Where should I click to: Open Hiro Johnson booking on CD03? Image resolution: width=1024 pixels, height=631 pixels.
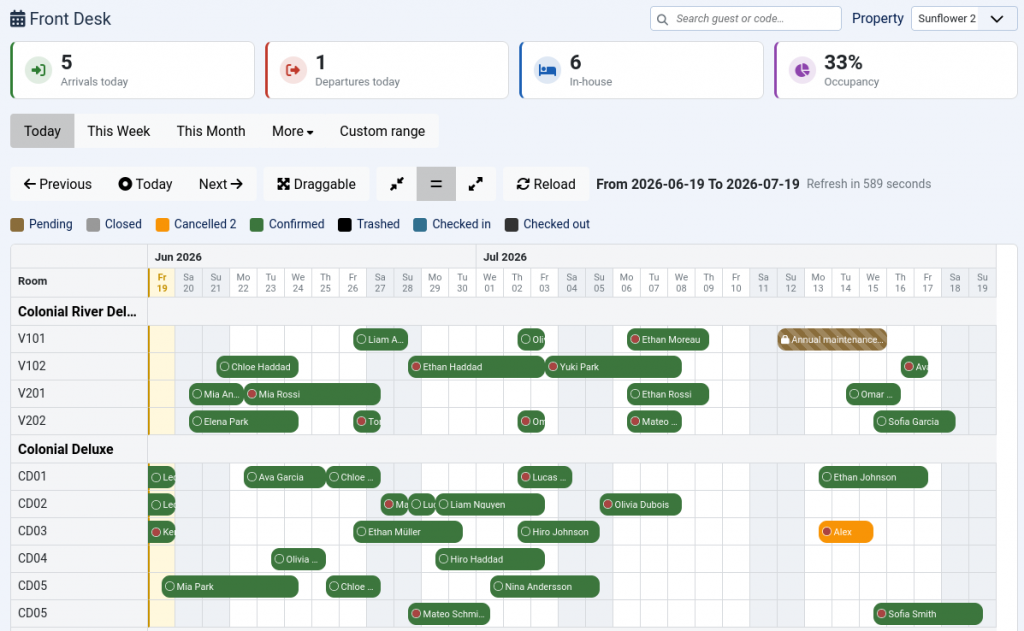[x=558, y=532]
